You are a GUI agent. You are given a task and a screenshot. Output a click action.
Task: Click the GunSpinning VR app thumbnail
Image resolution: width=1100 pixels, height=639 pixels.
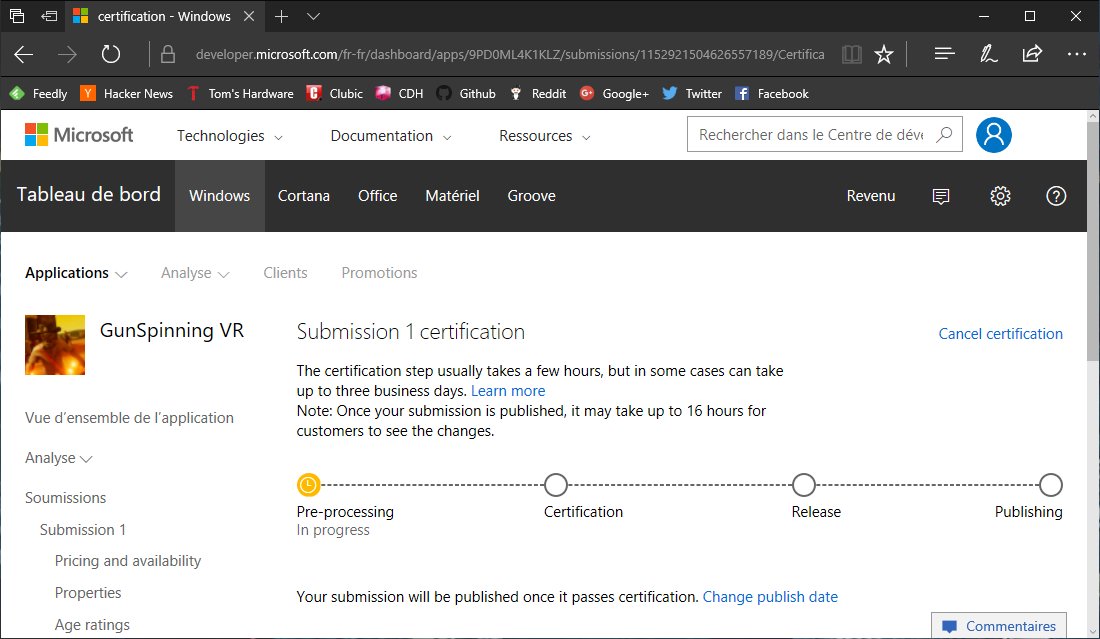click(x=55, y=344)
